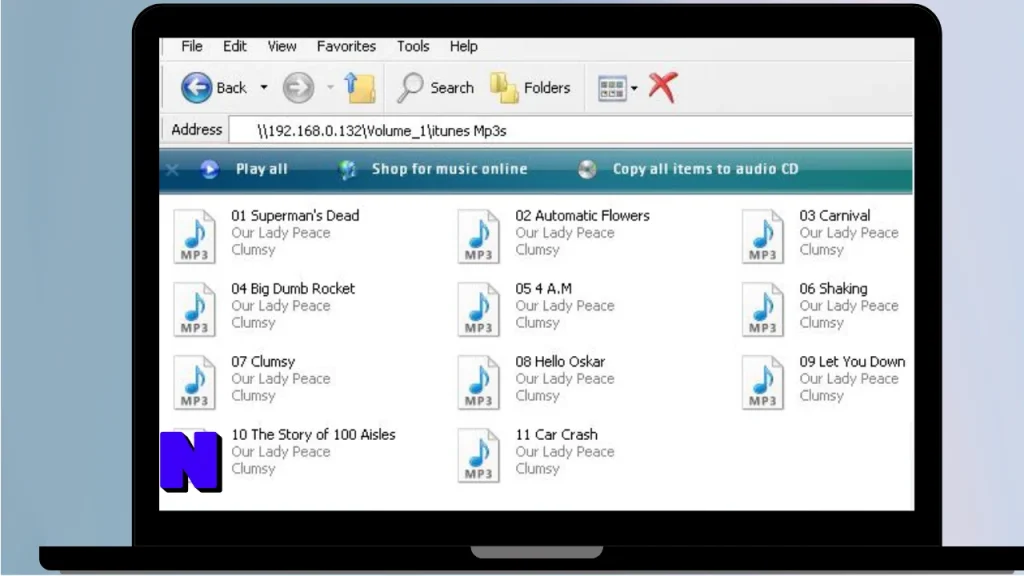Select MP3 icon for 07 Clumsy
The height and width of the screenshot is (576, 1024).
(195, 383)
